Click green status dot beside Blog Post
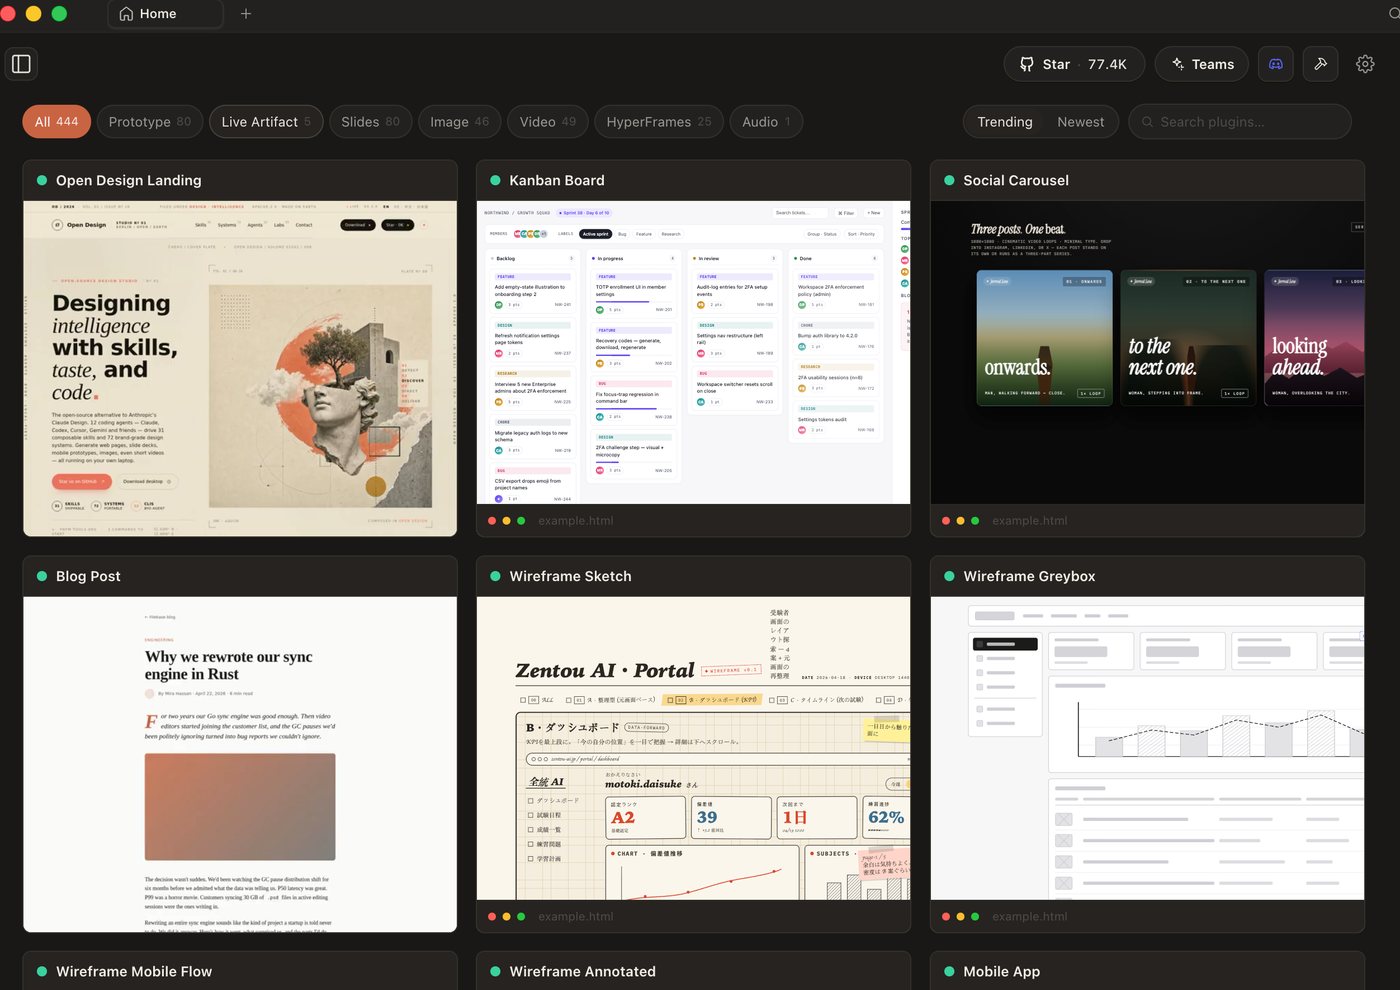 click(x=42, y=576)
